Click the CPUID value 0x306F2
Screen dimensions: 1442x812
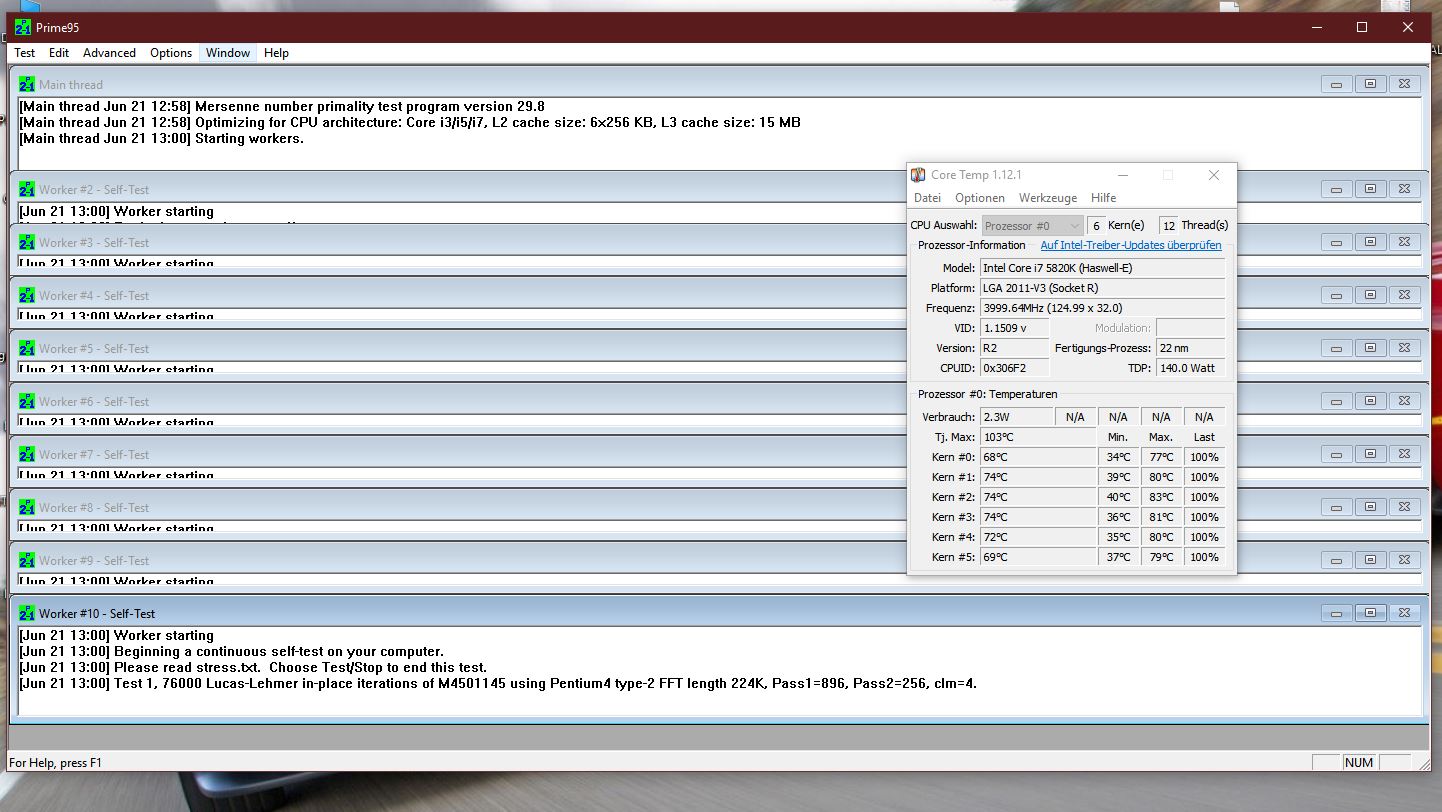point(1015,368)
